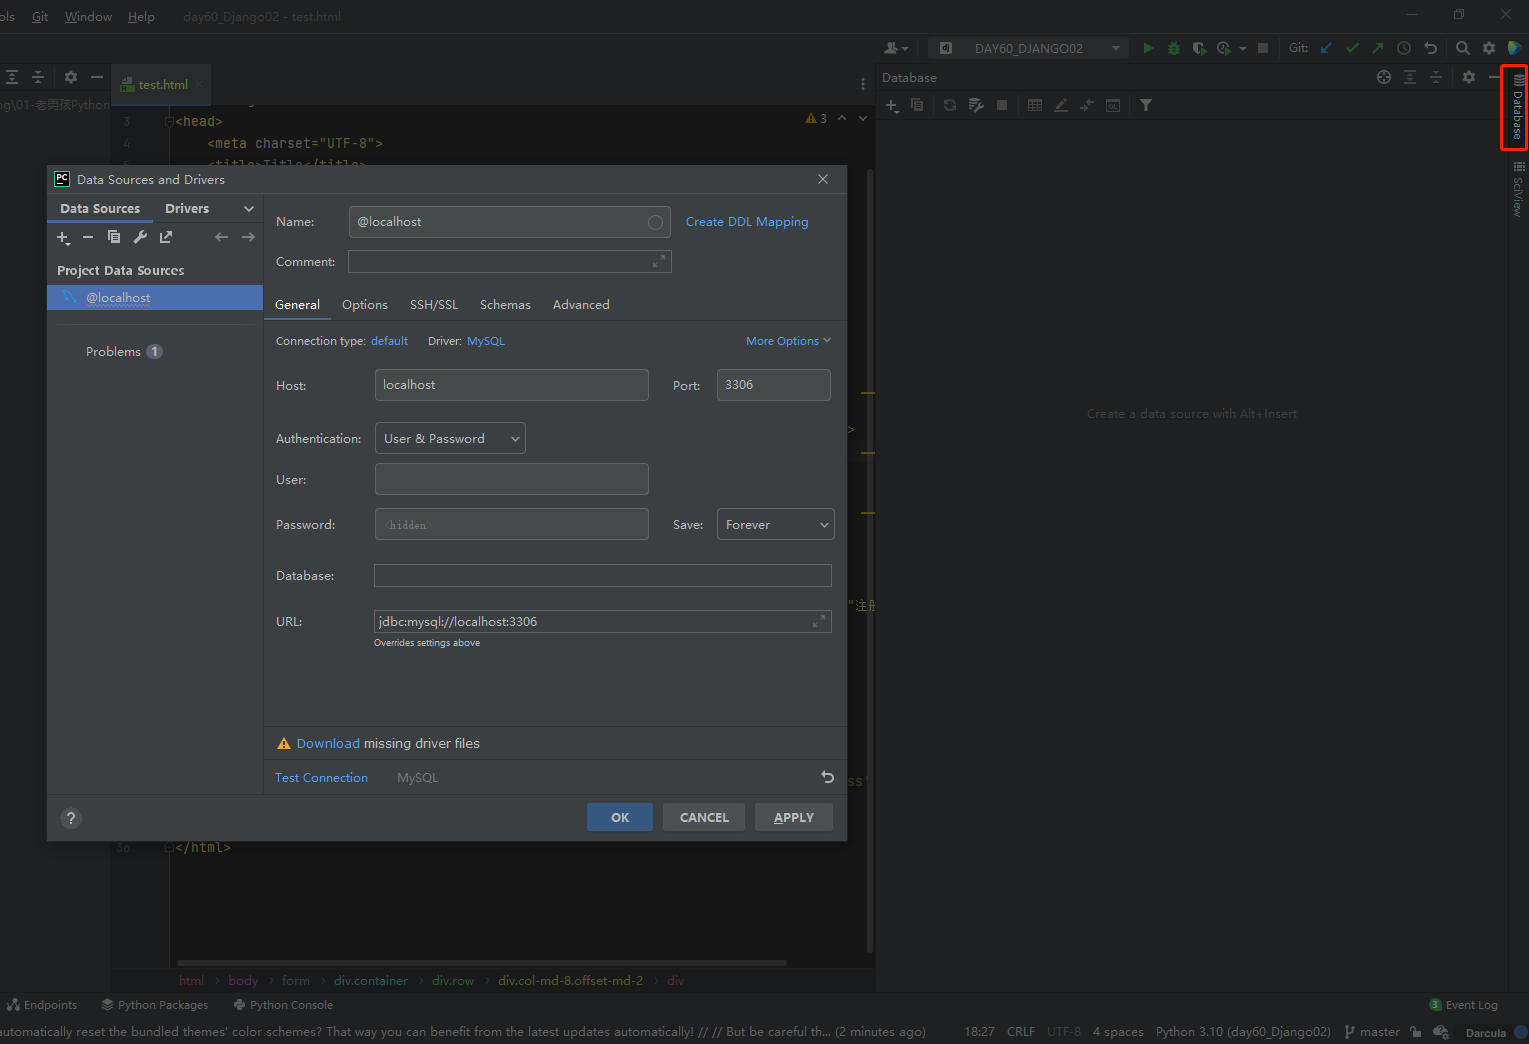
Task: Open table view icon in Database panel
Action: [x=1035, y=105]
